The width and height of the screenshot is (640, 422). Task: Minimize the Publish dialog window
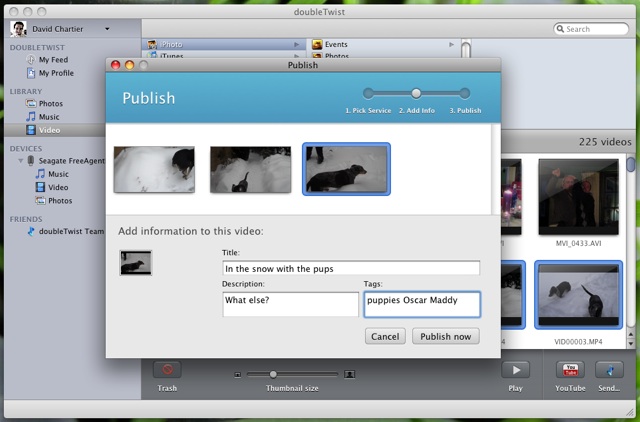[x=129, y=65]
